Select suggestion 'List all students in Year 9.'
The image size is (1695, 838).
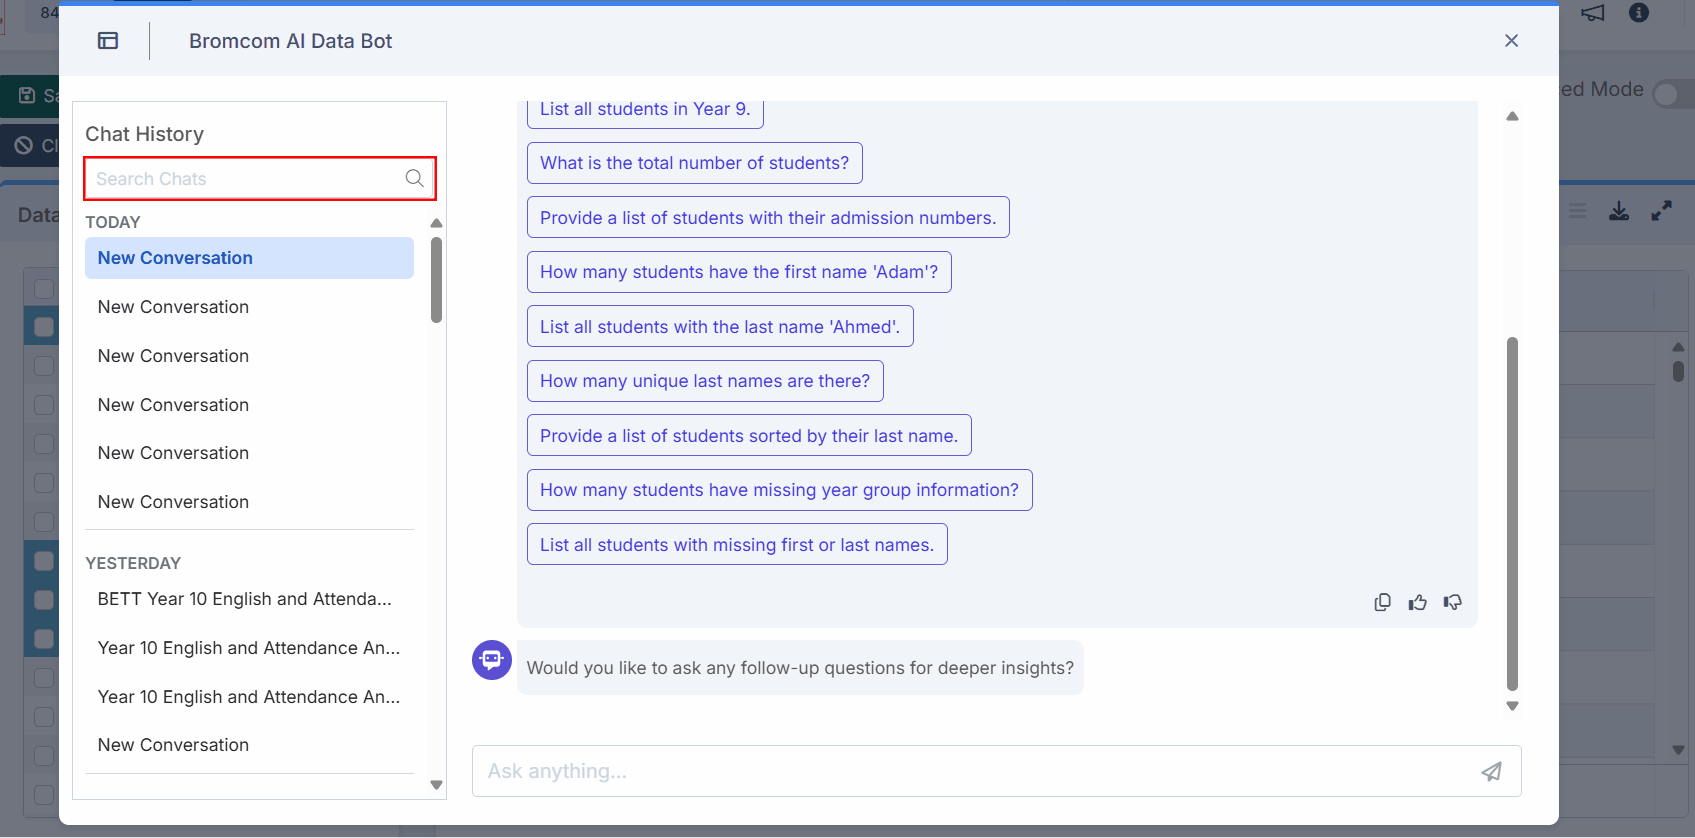(x=645, y=110)
